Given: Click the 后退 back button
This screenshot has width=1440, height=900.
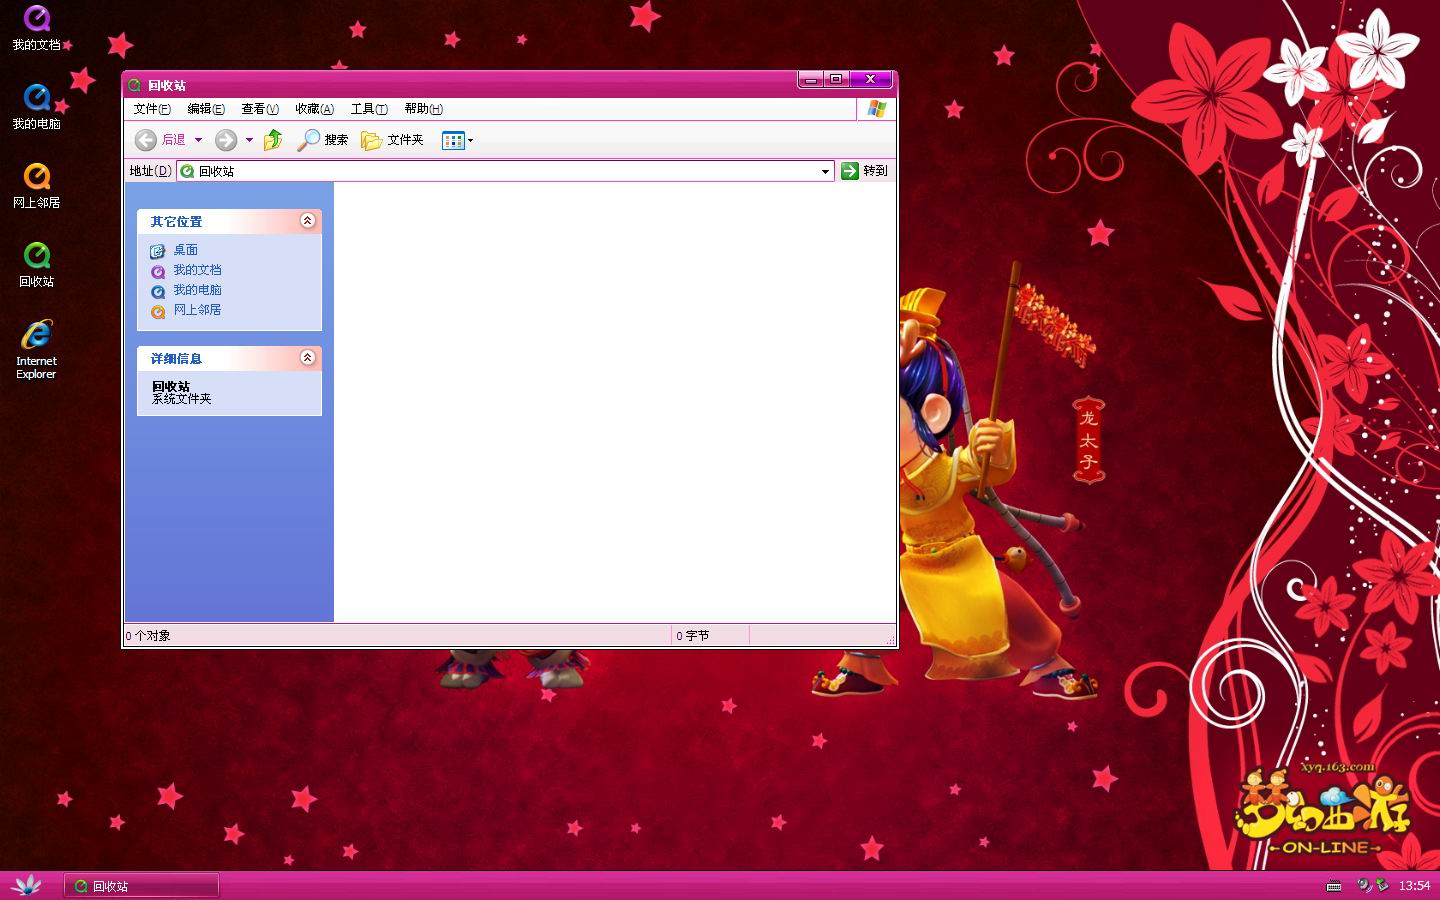Looking at the screenshot, I should 161,140.
